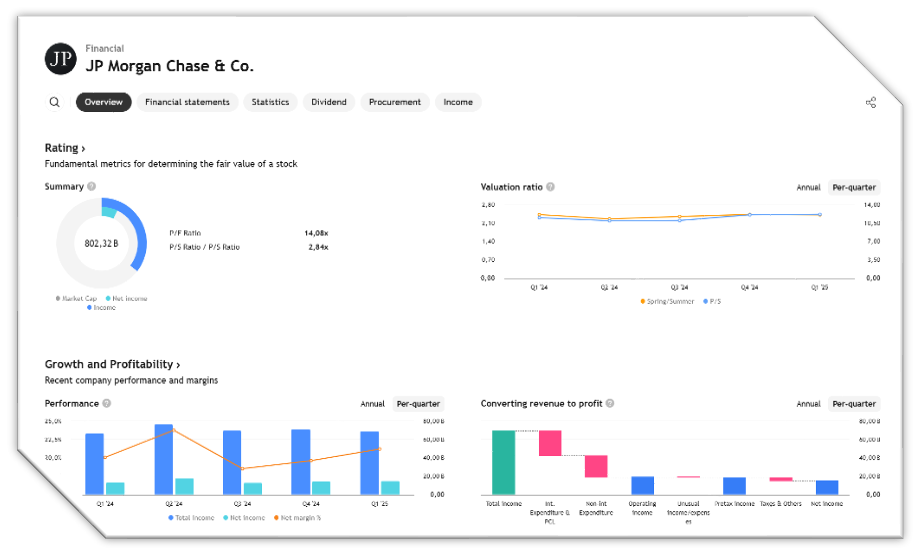Screen dimensions: 920x556
Task: Open help icon next to Summary
Action: point(92,187)
